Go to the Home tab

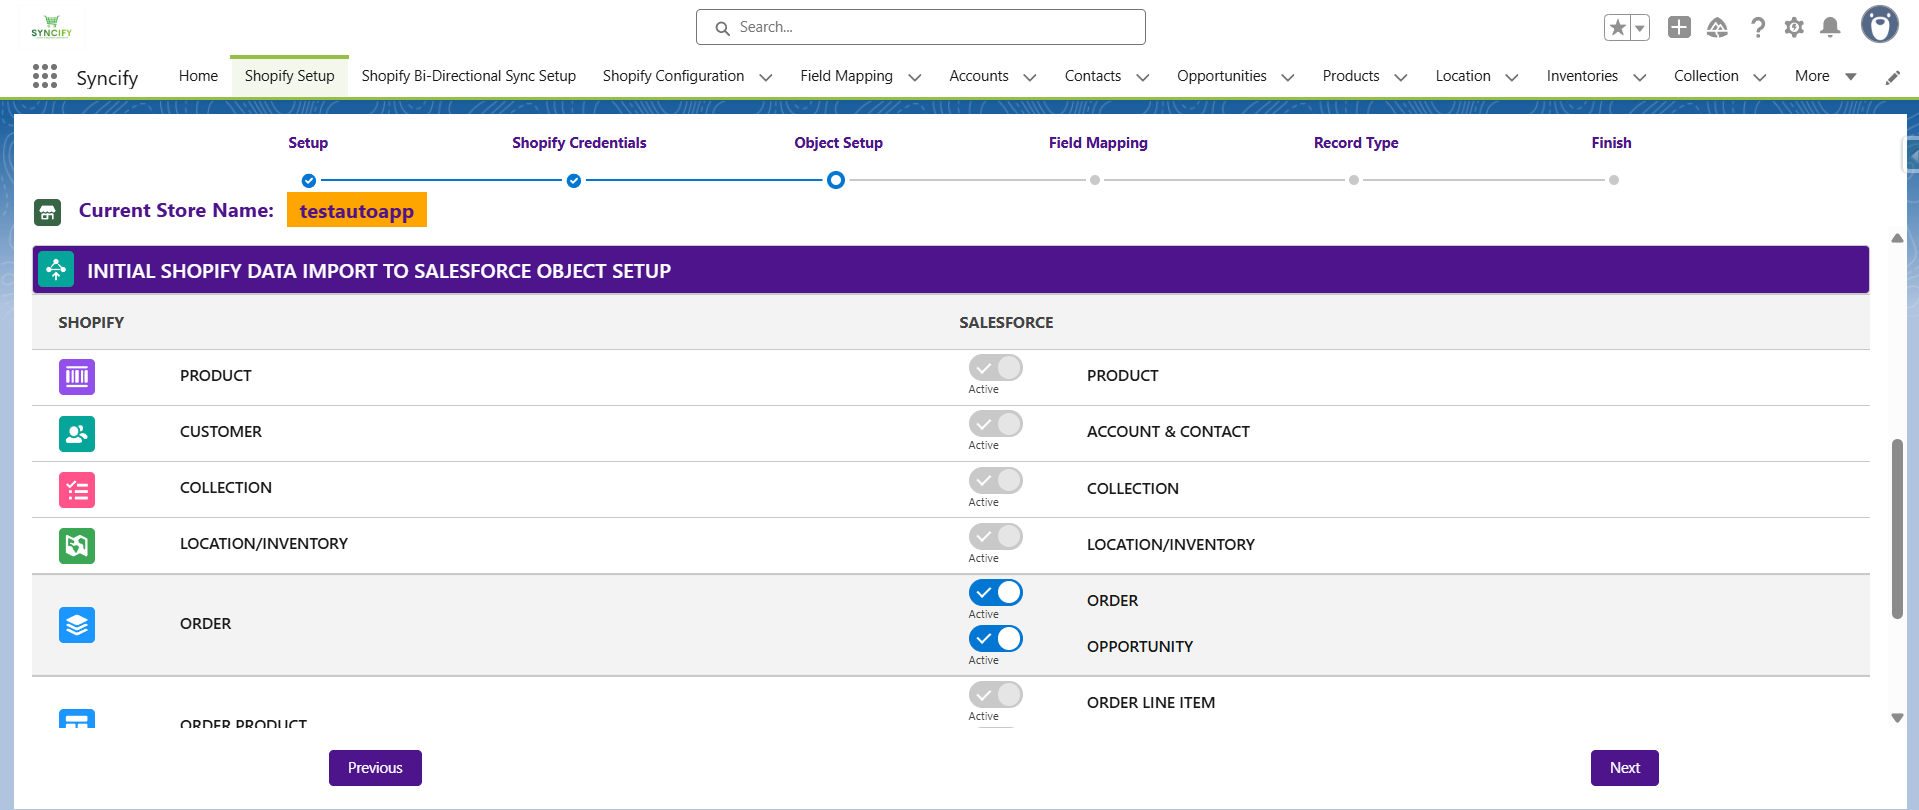click(x=198, y=76)
